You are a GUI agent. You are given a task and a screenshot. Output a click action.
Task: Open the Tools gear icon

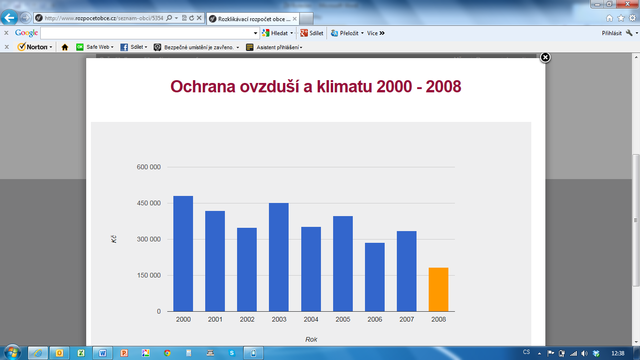pyautogui.click(x=633, y=18)
